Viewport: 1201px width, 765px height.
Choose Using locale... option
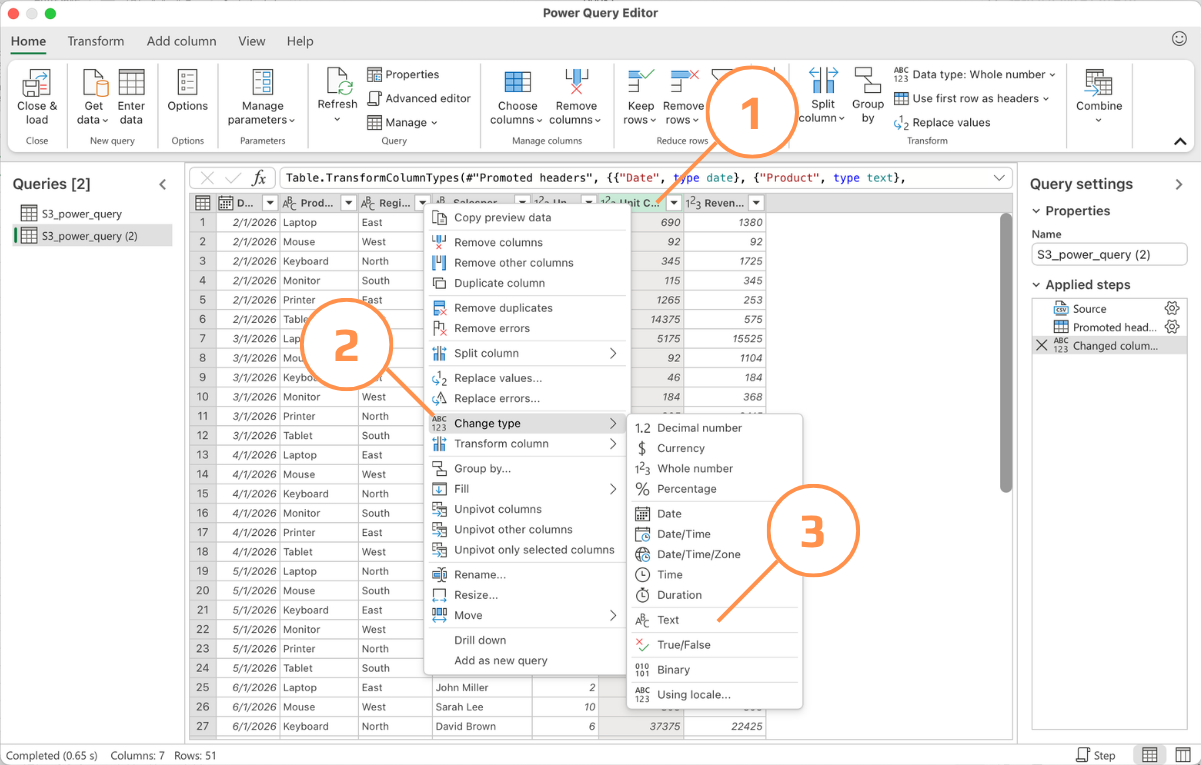715,695
